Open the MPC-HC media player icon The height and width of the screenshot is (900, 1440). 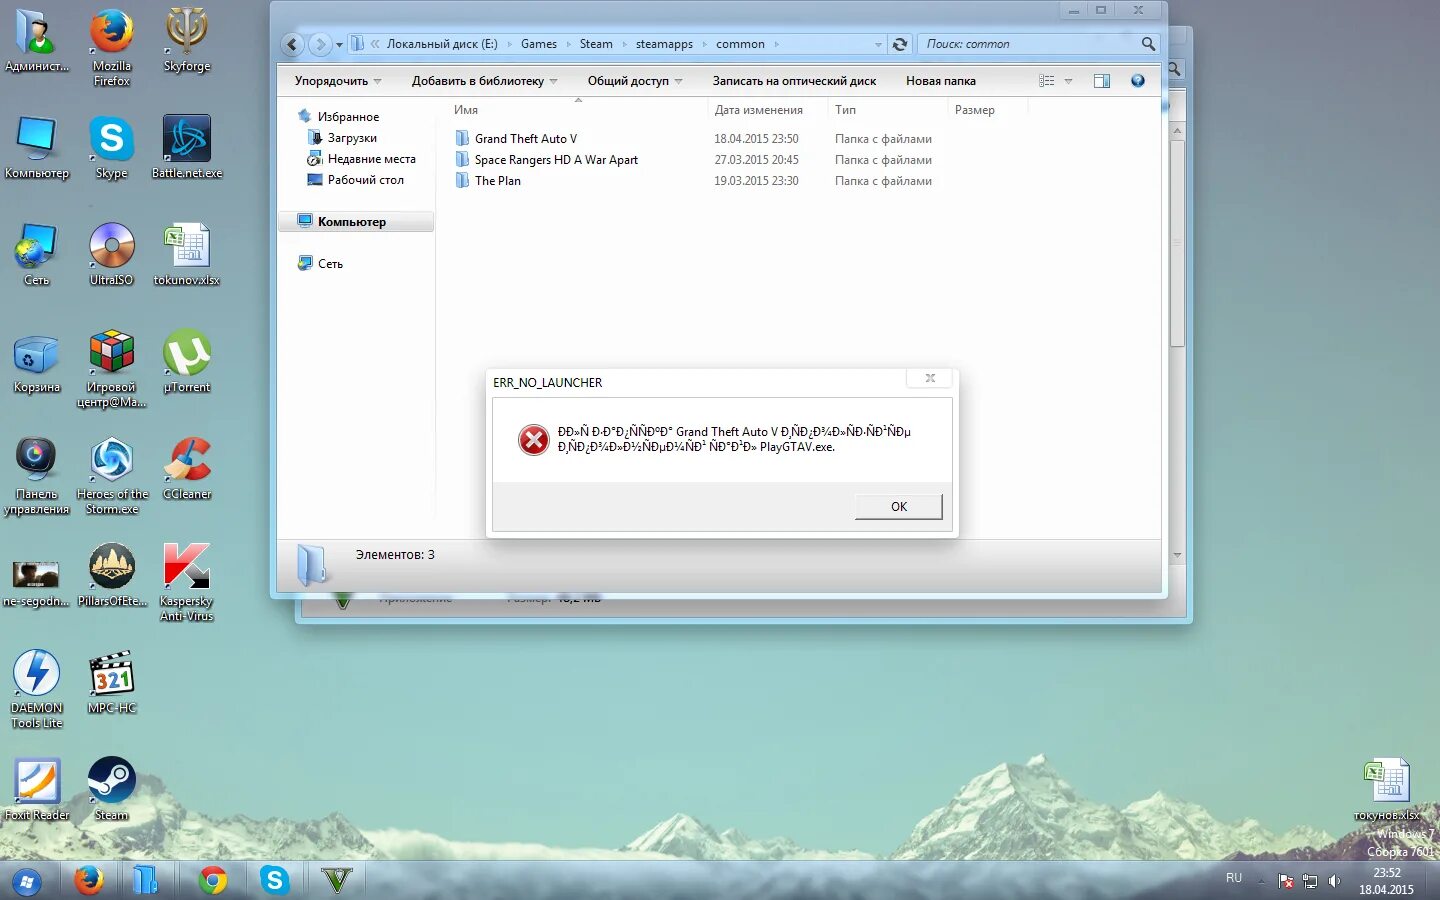pos(111,683)
